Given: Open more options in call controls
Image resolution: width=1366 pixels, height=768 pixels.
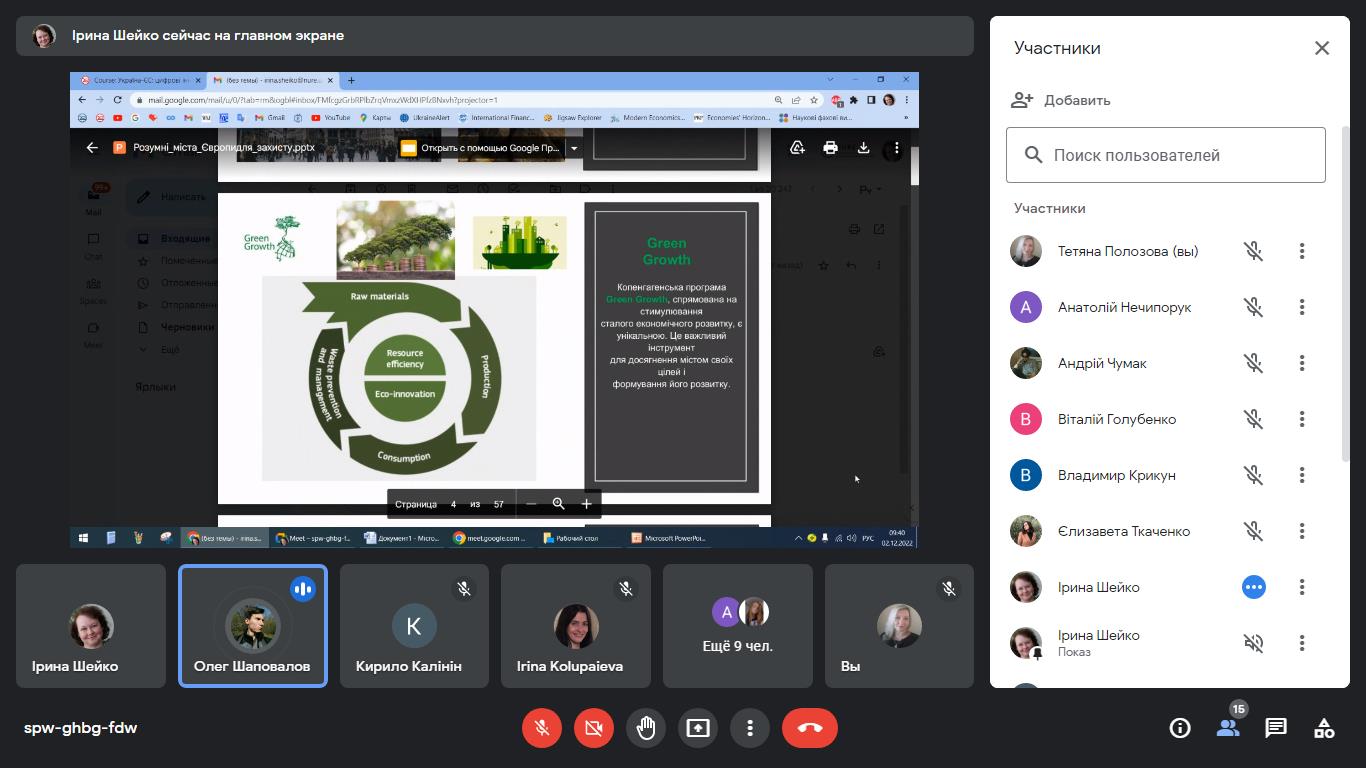Looking at the screenshot, I should click(x=750, y=728).
